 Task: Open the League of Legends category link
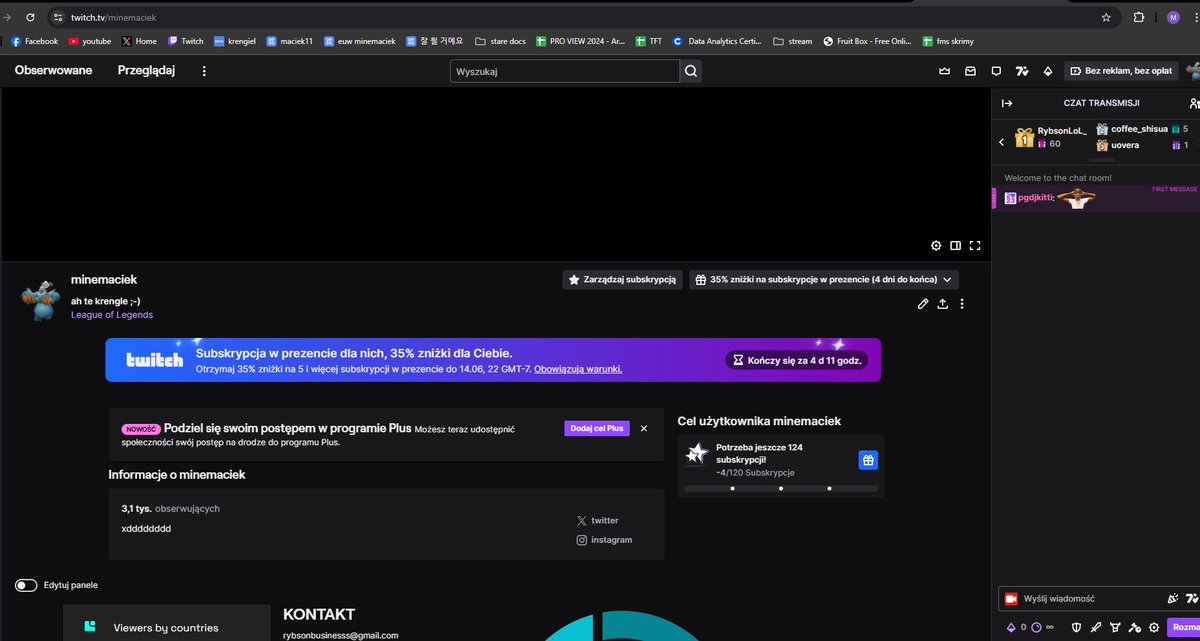pyautogui.click(x=112, y=315)
